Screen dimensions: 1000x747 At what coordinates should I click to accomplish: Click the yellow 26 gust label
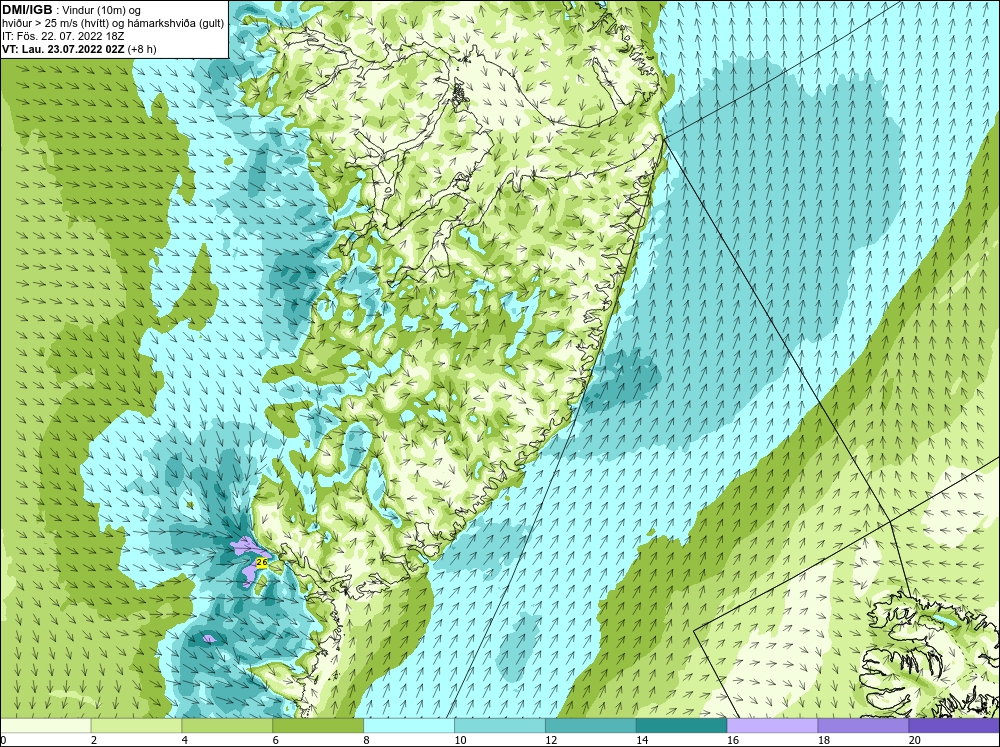click(261, 562)
